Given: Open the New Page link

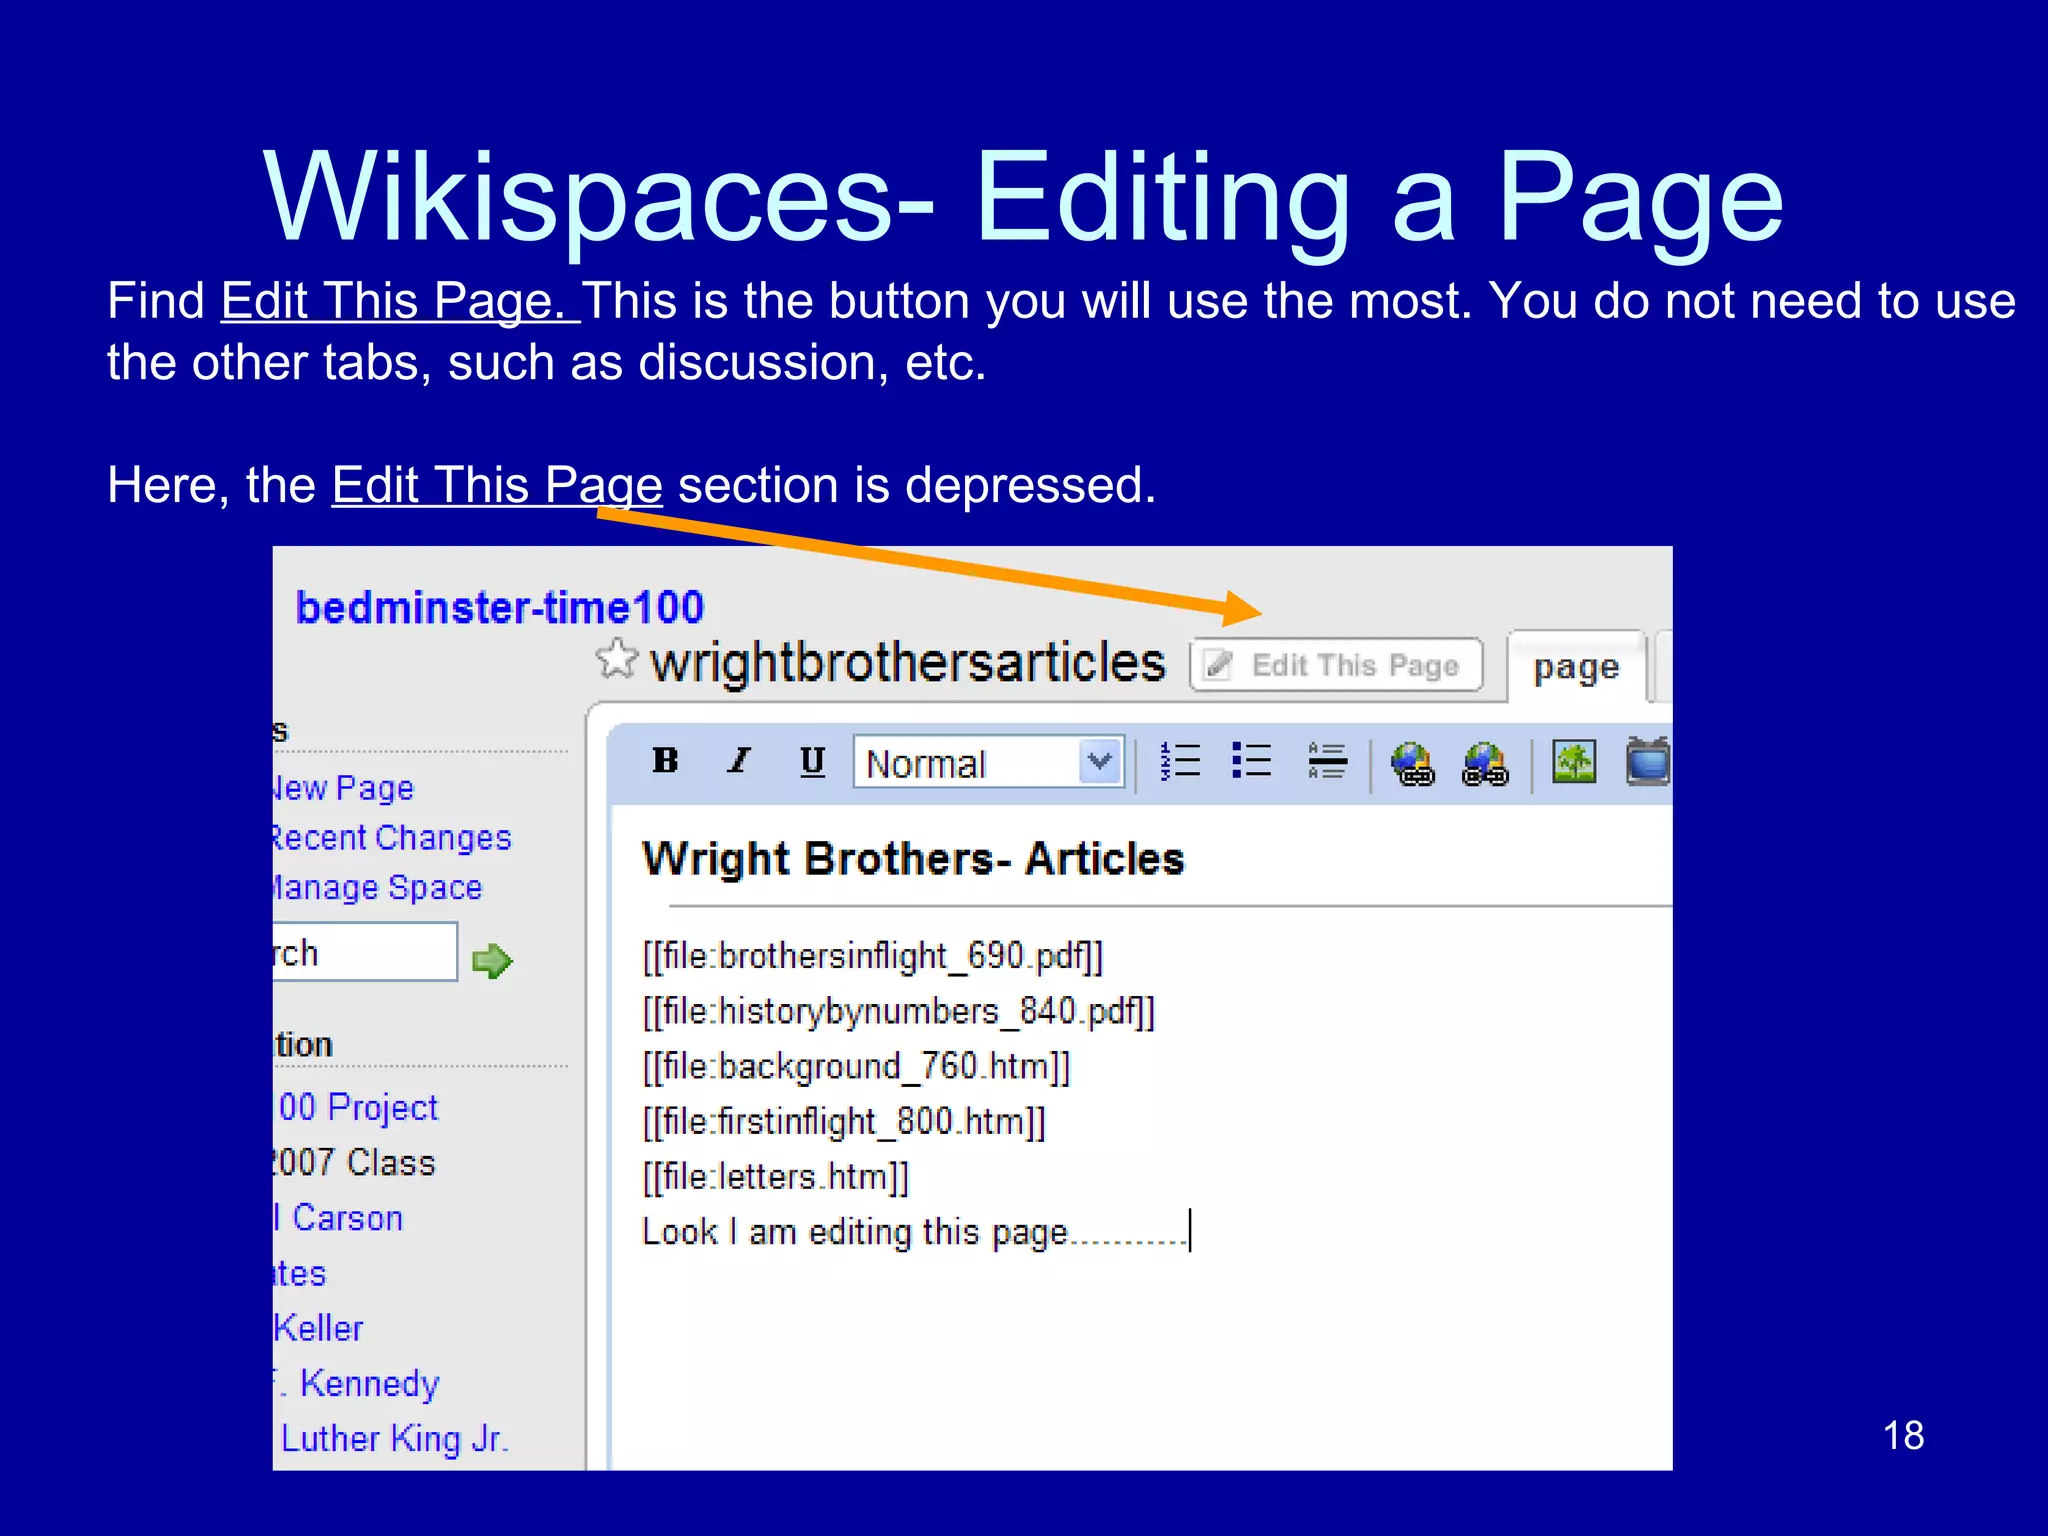Looking at the screenshot, I should (x=343, y=788).
